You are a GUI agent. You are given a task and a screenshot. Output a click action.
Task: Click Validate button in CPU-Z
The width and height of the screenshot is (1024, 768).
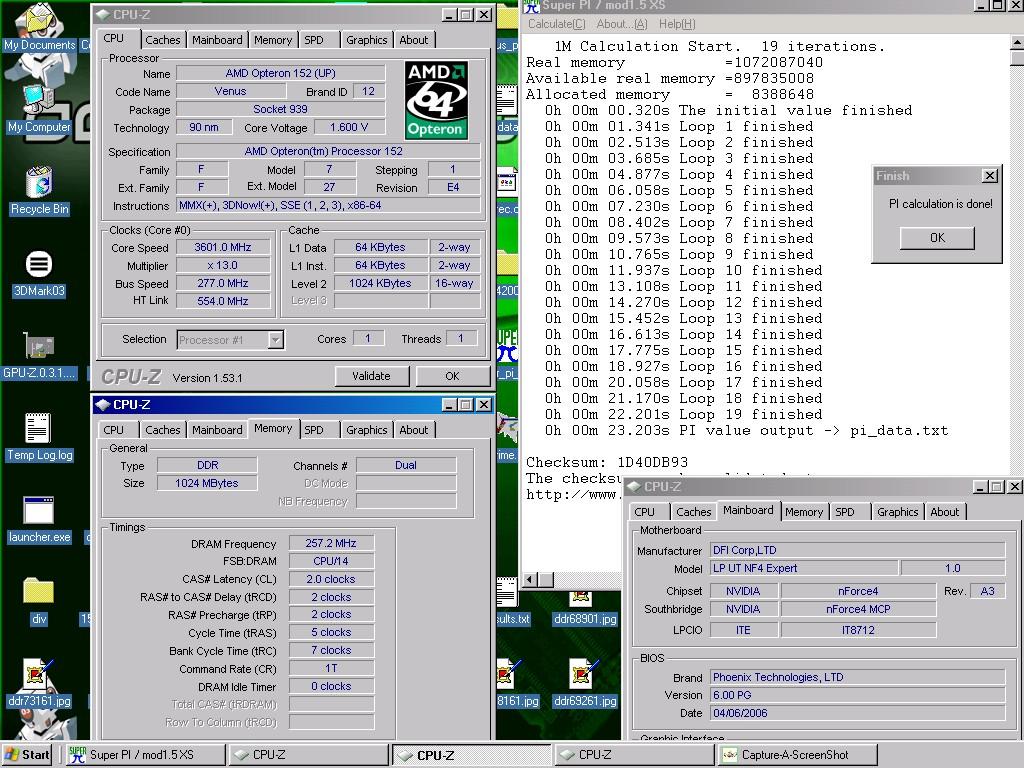click(x=372, y=376)
